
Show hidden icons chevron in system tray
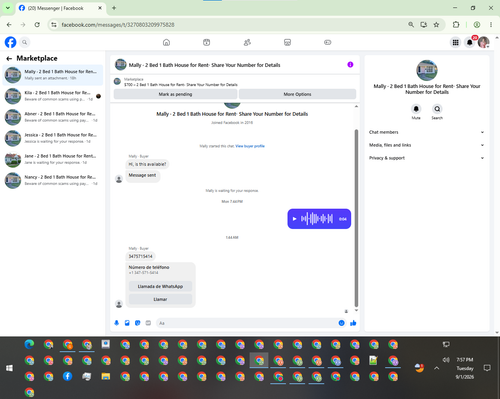(x=437, y=368)
